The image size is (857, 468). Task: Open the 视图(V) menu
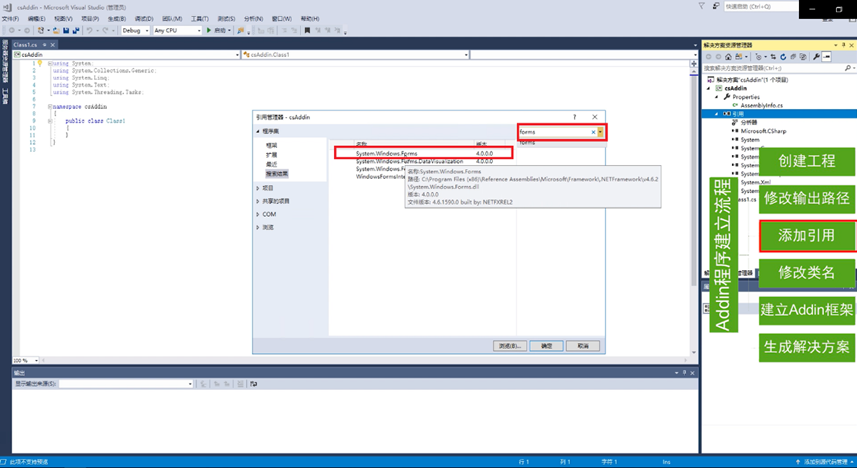pos(63,19)
